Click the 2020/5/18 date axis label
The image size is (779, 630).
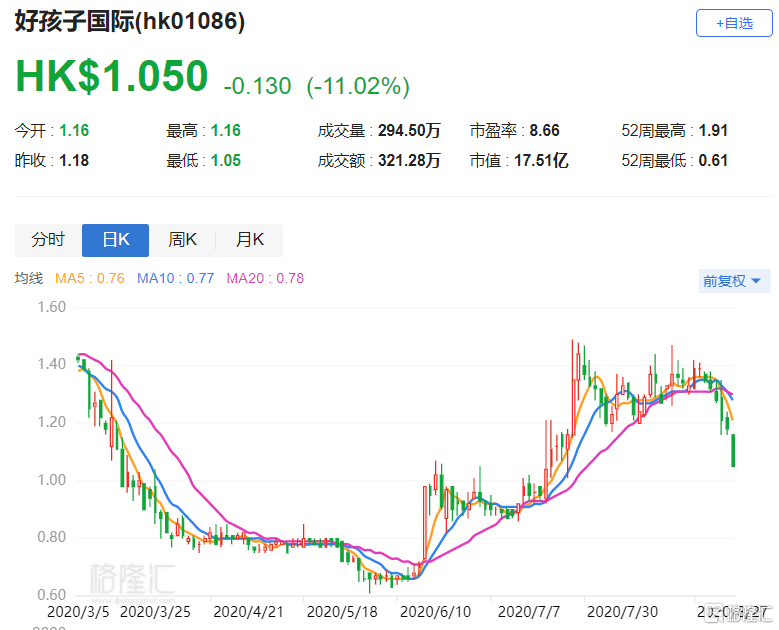342,612
